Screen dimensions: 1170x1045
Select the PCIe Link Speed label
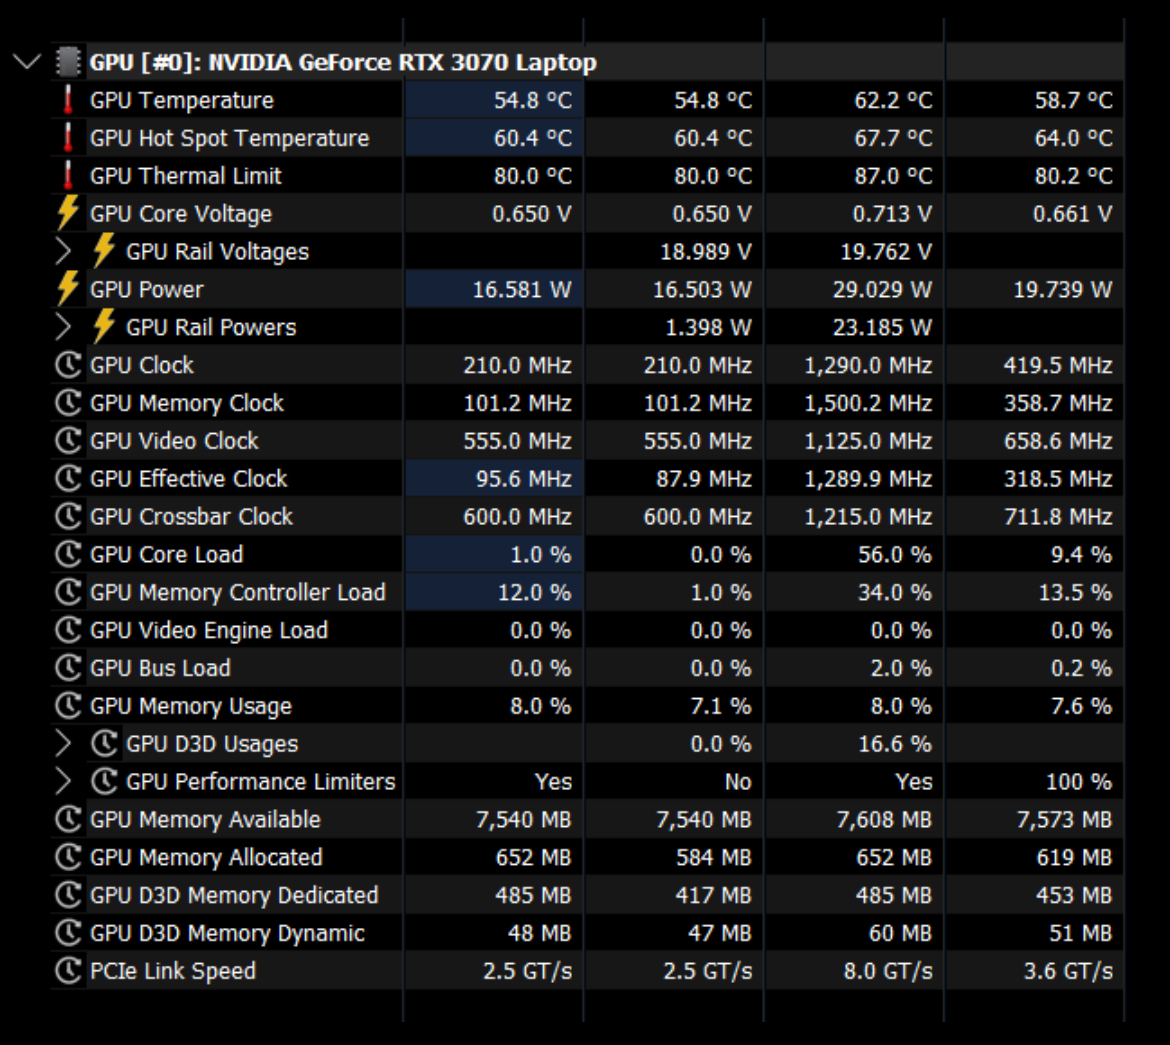(x=172, y=971)
